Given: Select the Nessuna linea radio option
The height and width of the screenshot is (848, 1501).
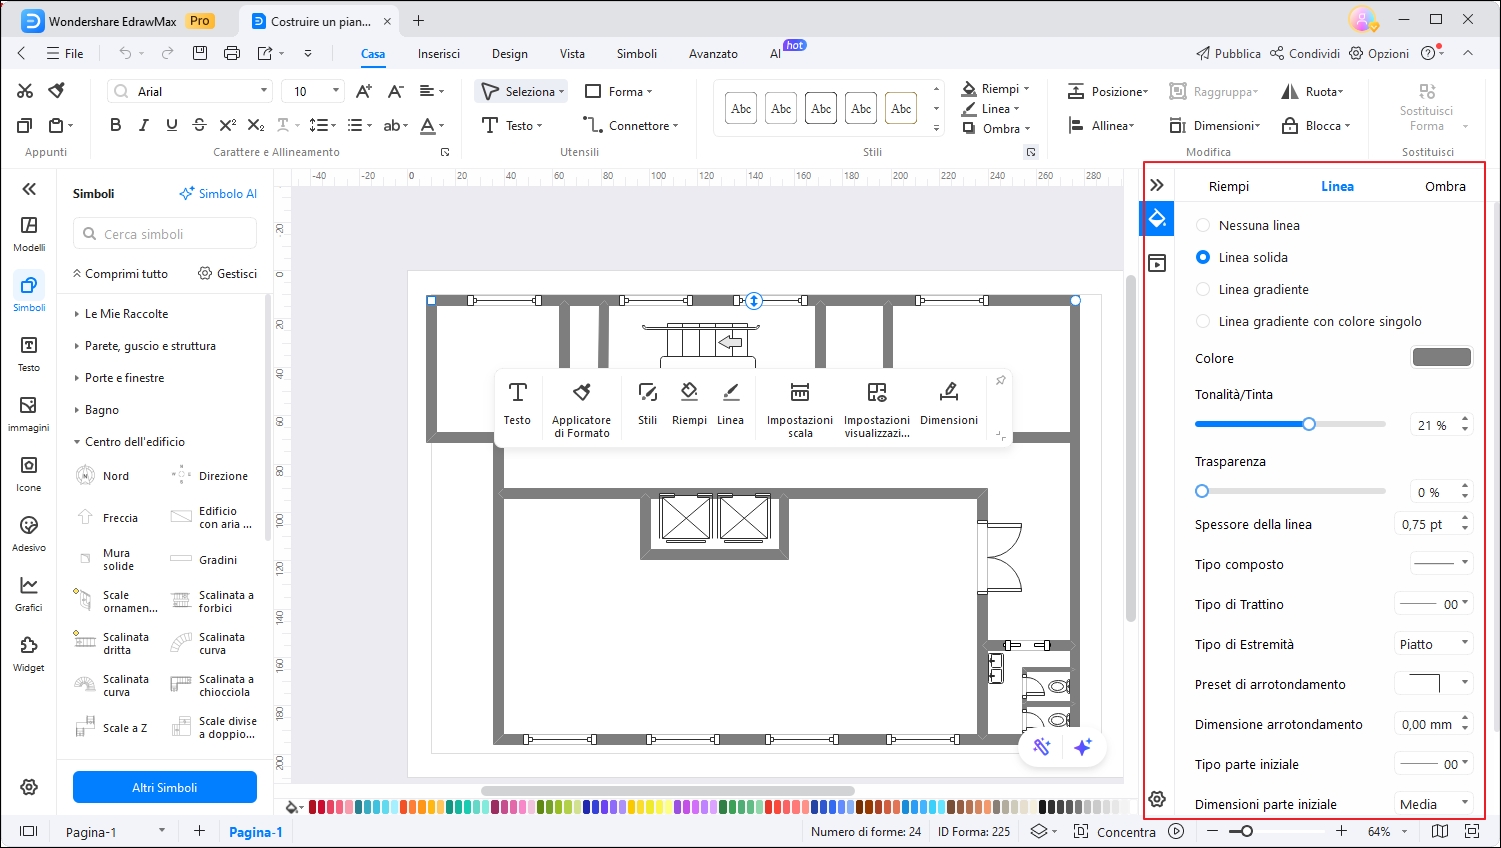Looking at the screenshot, I should click(x=1203, y=225).
